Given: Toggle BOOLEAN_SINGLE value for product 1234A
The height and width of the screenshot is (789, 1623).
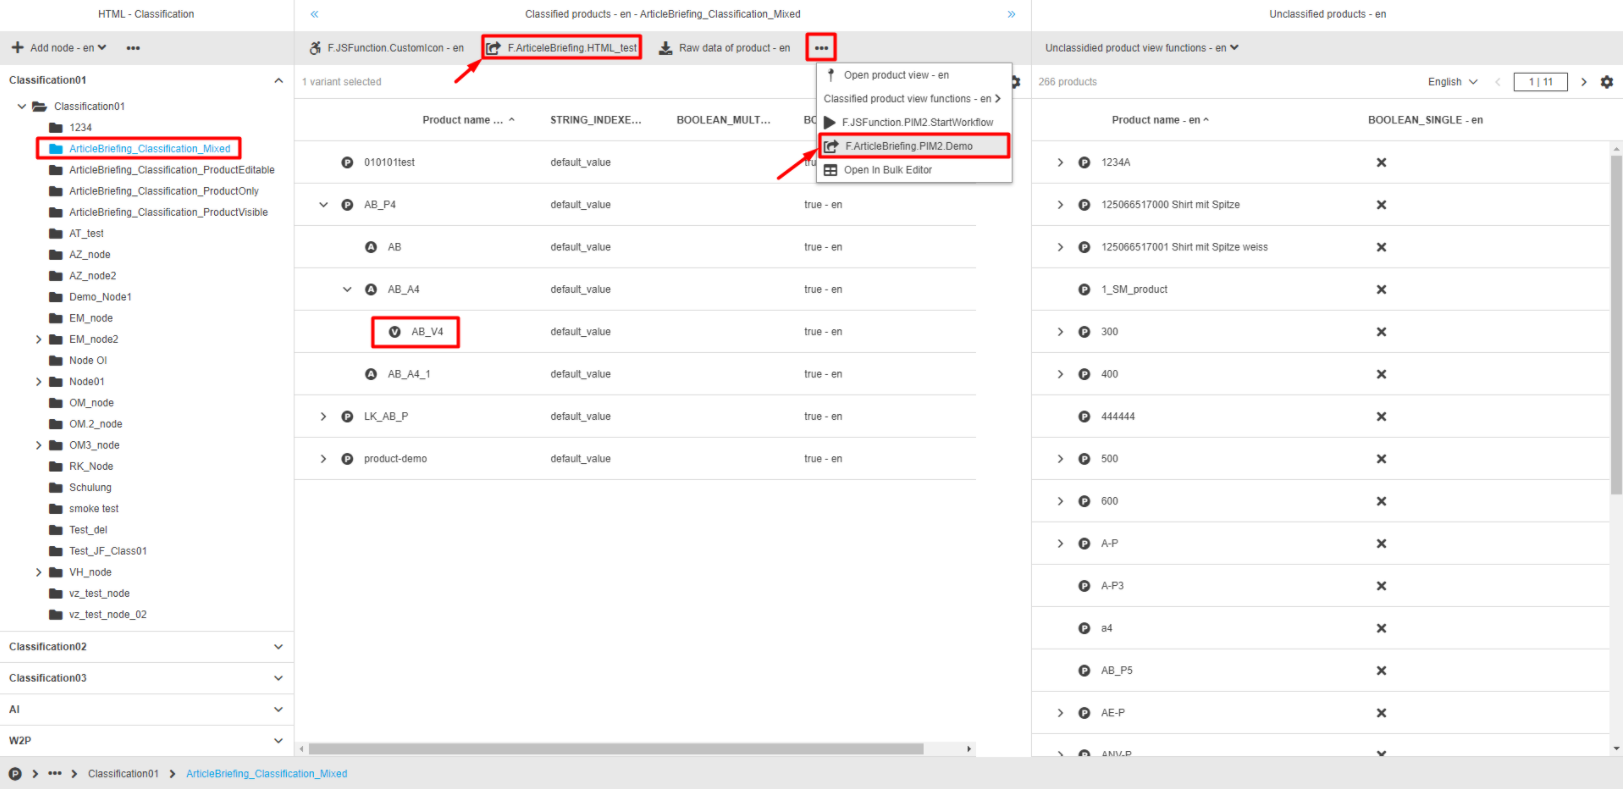Looking at the screenshot, I should tap(1381, 162).
